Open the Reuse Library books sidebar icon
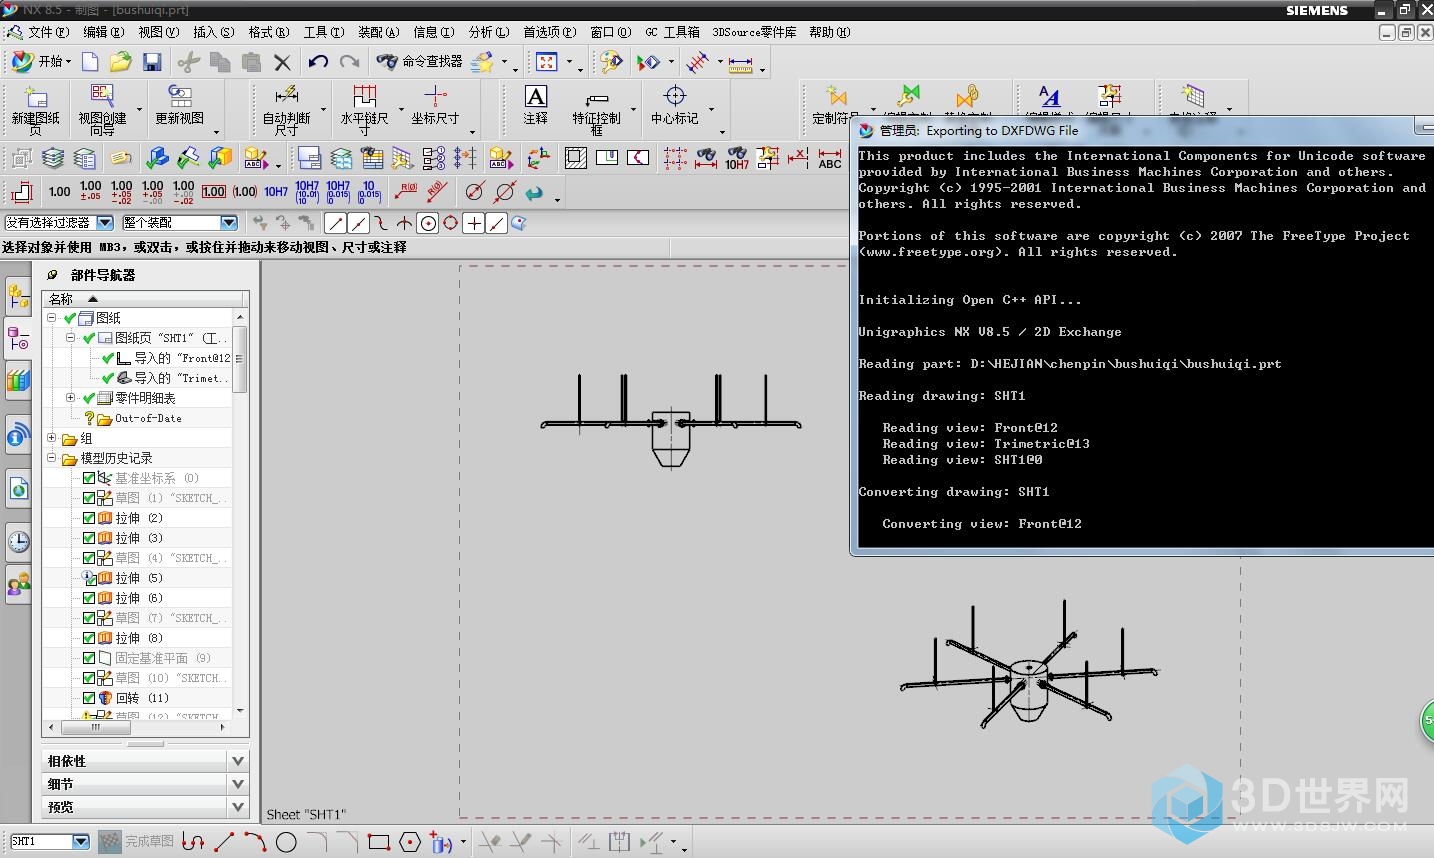 [18, 380]
